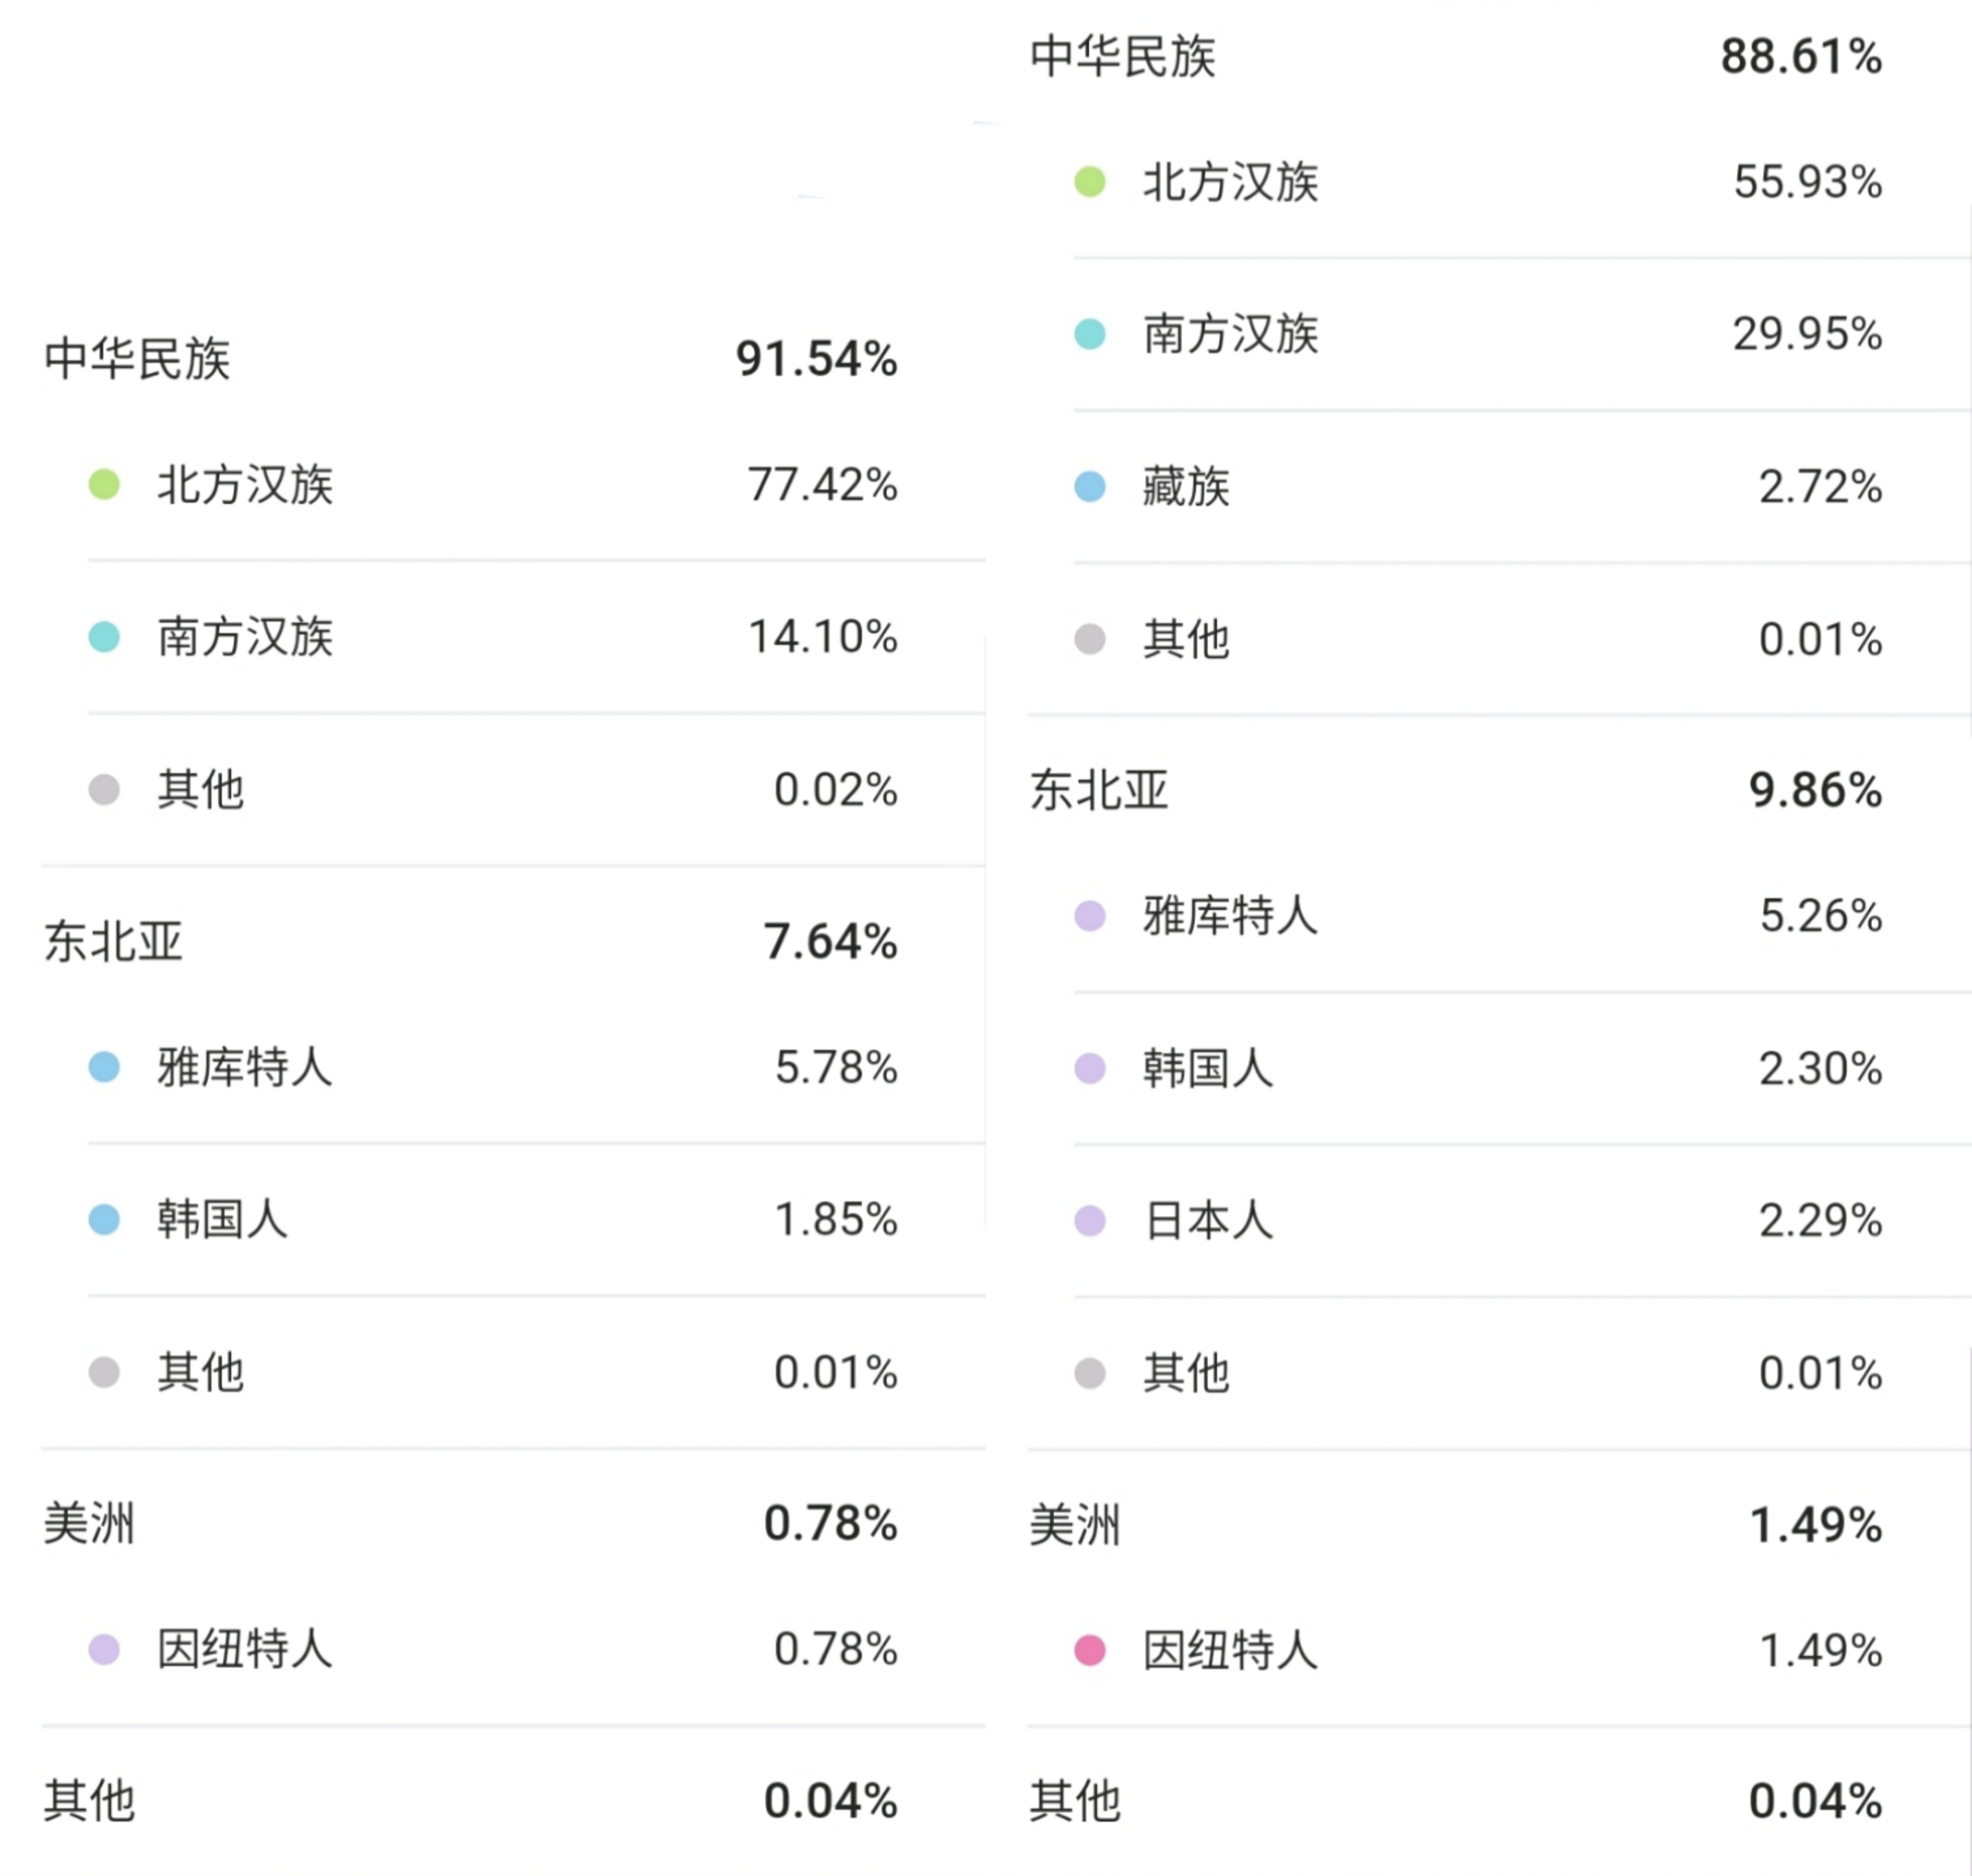Click purple dot beside 日本人 2.29%

pos(1090,1221)
